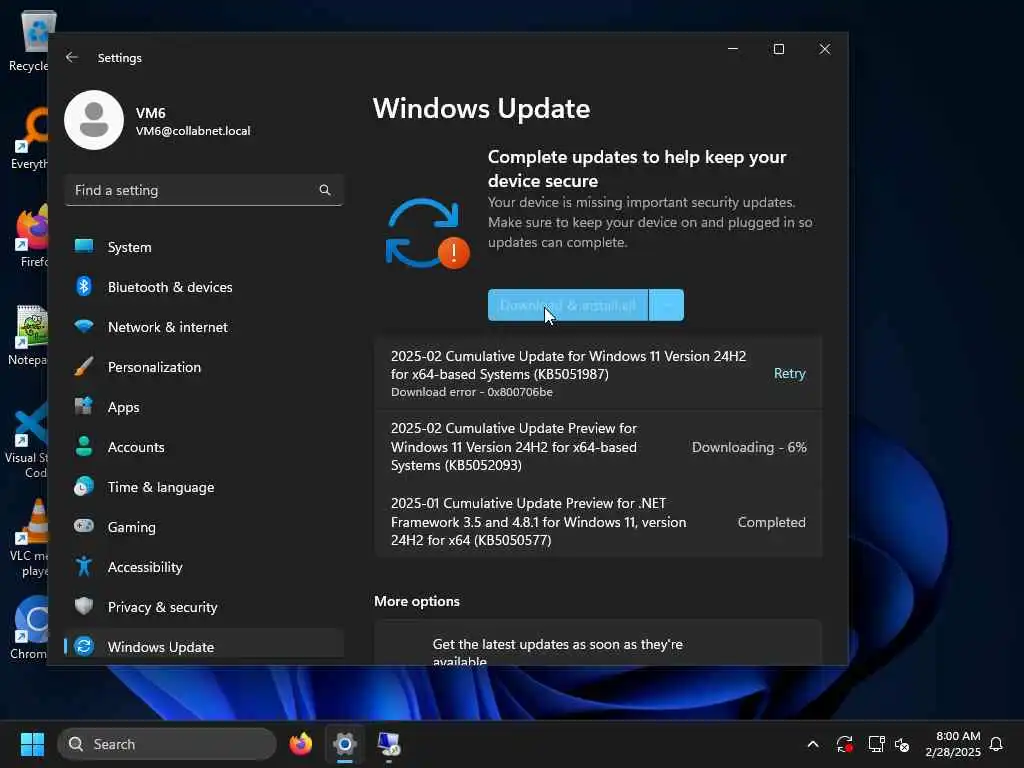Click the Windows Update sync icon in sidebar
The image size is (1024, 768).
pyautogui.click(x=84, y=646)
